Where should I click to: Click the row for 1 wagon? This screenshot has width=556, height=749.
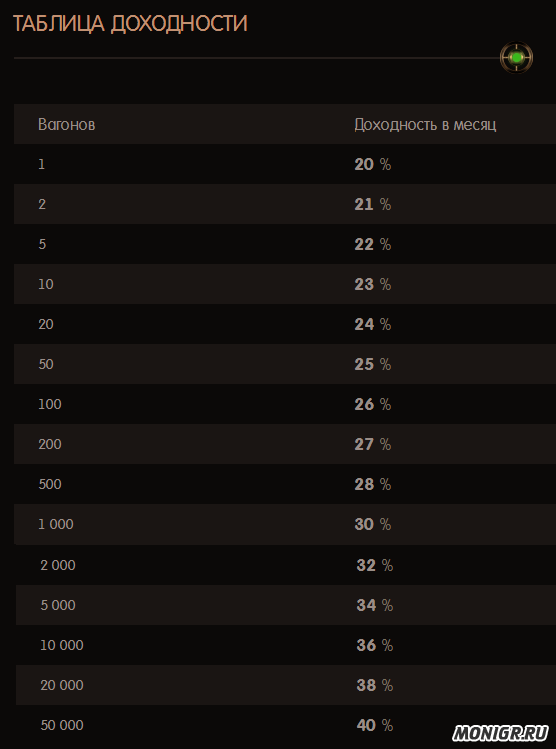(285, 164)
